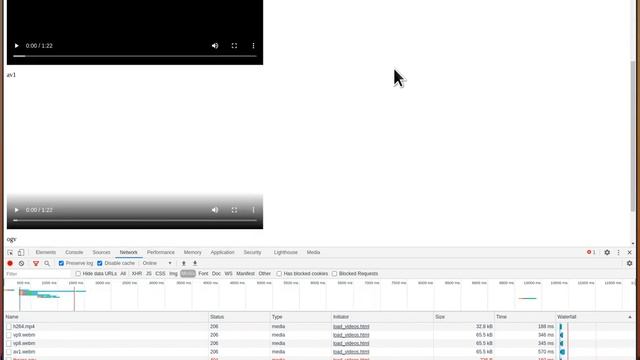Screen dimensions: 640x360
Task: Open the DevTools customize three-dot menu
Action: click(x=618, y=253)
